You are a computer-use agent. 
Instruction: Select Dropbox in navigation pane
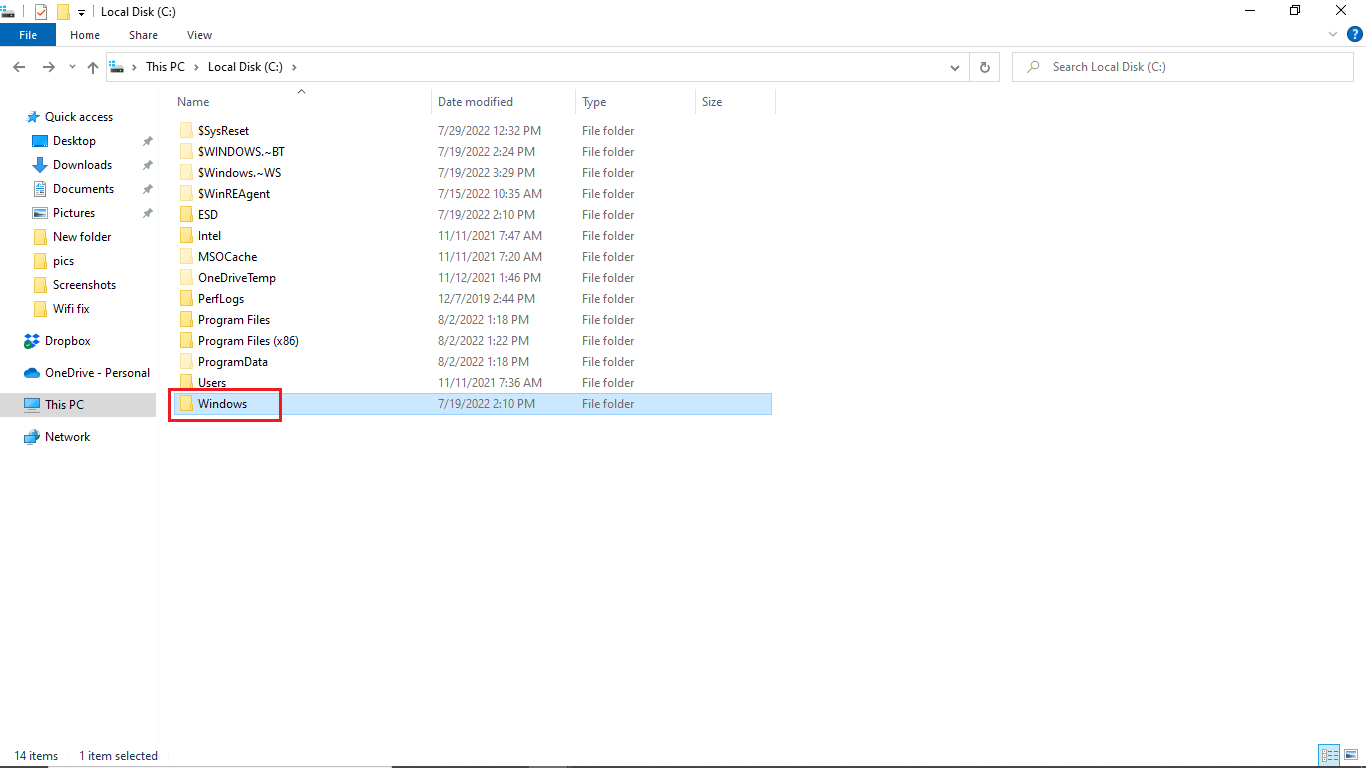point(67,341)
